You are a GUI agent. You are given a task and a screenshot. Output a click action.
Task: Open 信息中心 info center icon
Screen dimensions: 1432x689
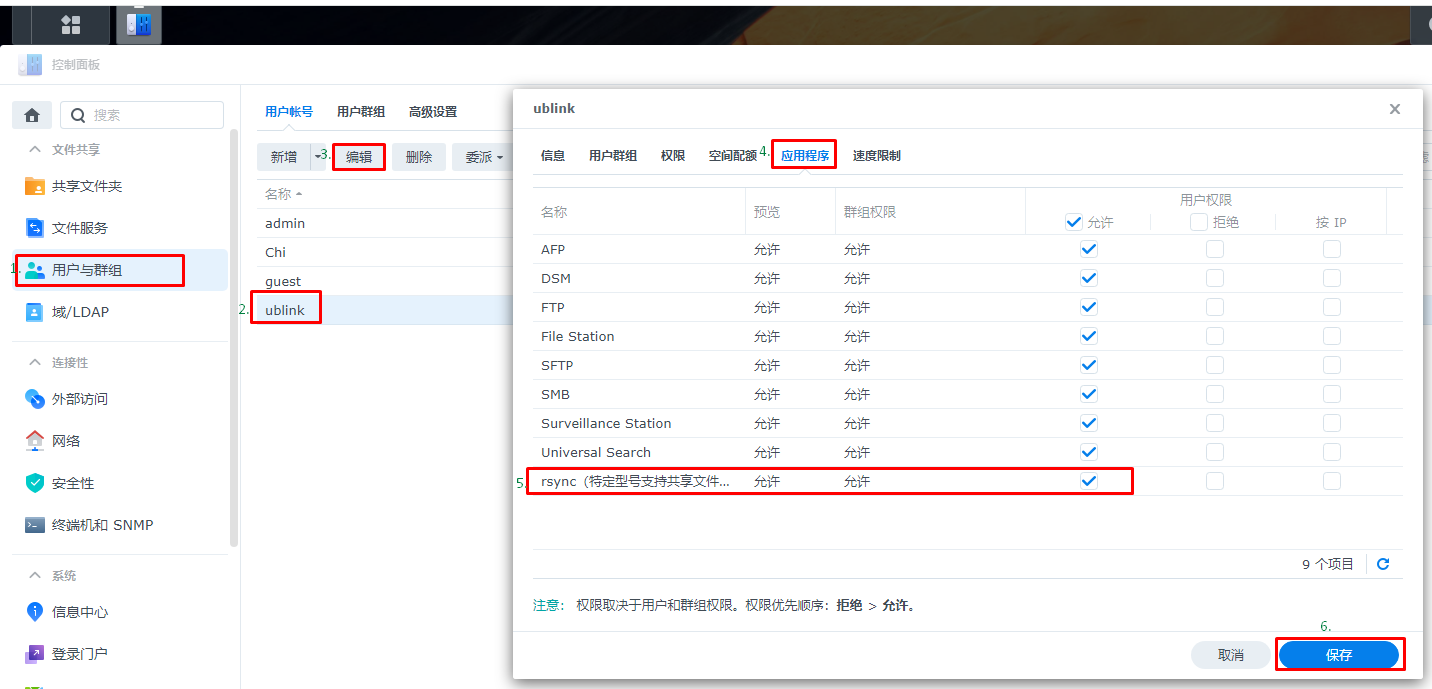(x=35, y=612)
